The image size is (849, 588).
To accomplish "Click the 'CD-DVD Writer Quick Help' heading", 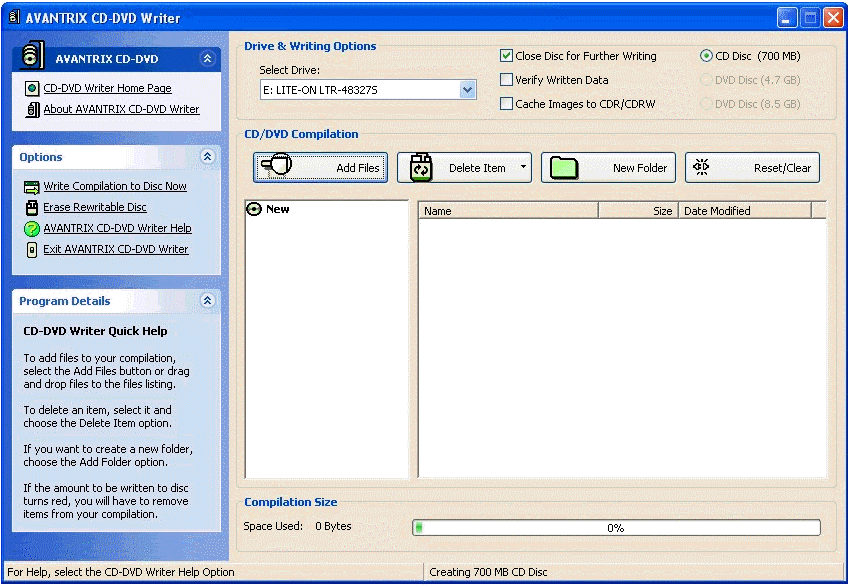I will [x=95, y=331].
